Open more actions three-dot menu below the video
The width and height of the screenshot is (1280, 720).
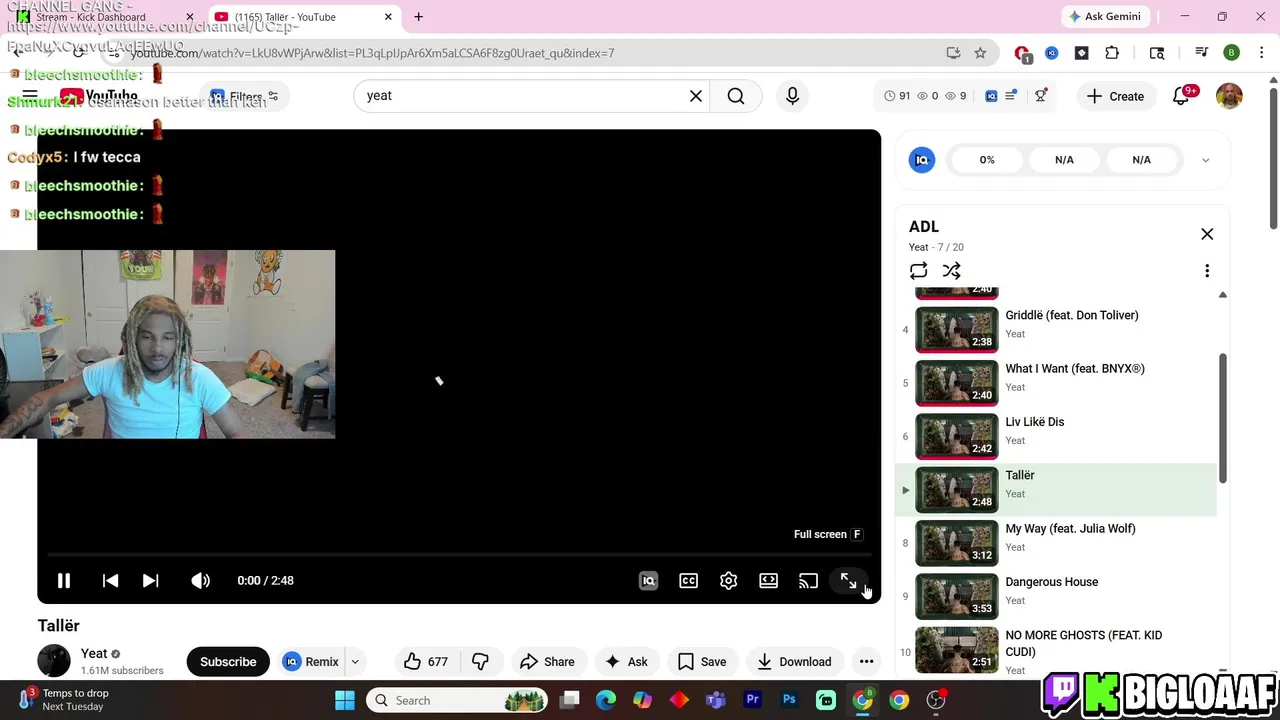coord(866,661)
